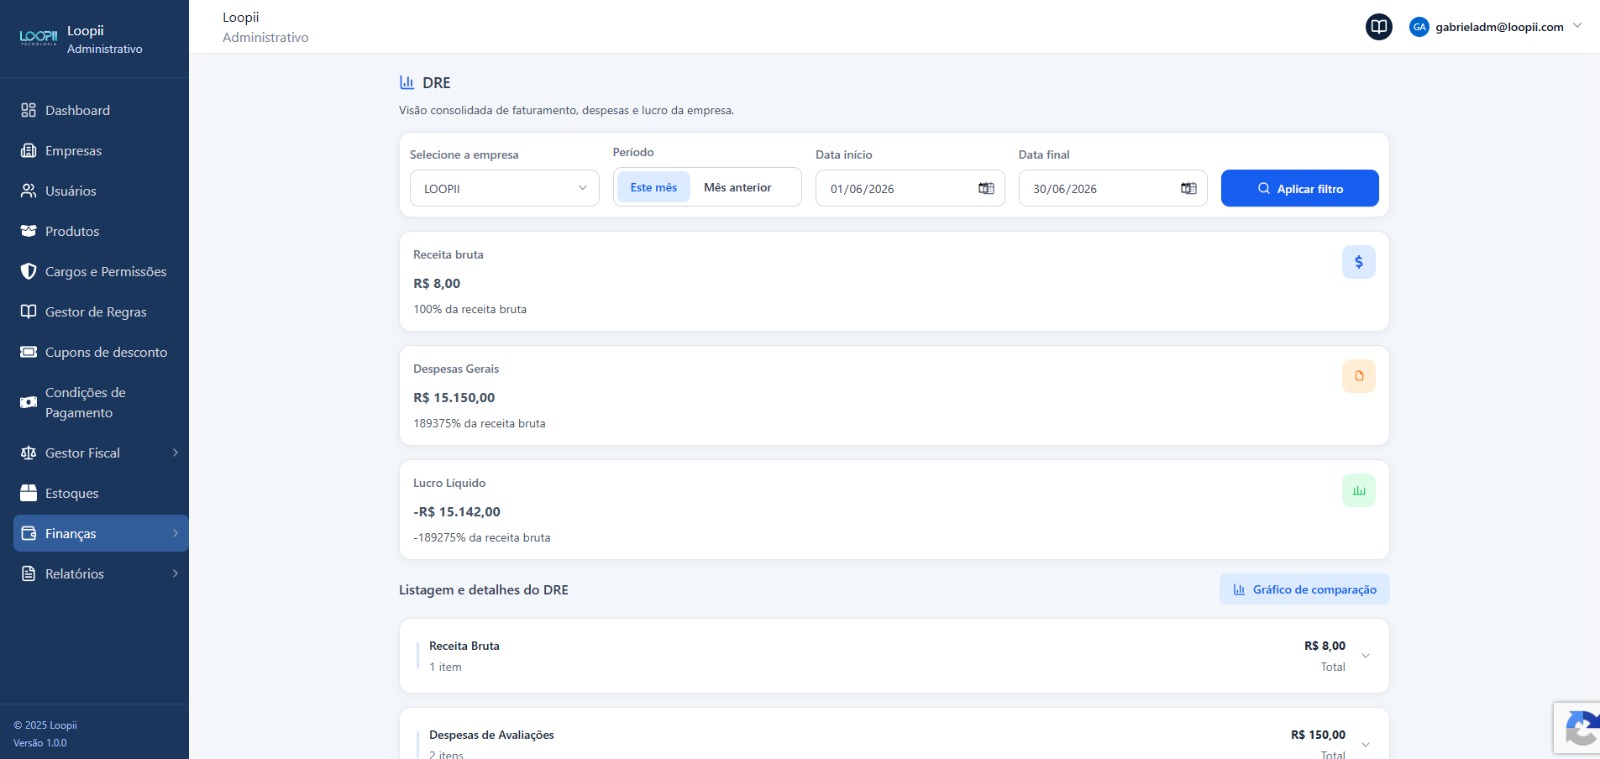Navigate to Produtos in sidebar
The image size is (1600, 759).
click(101, 231)
